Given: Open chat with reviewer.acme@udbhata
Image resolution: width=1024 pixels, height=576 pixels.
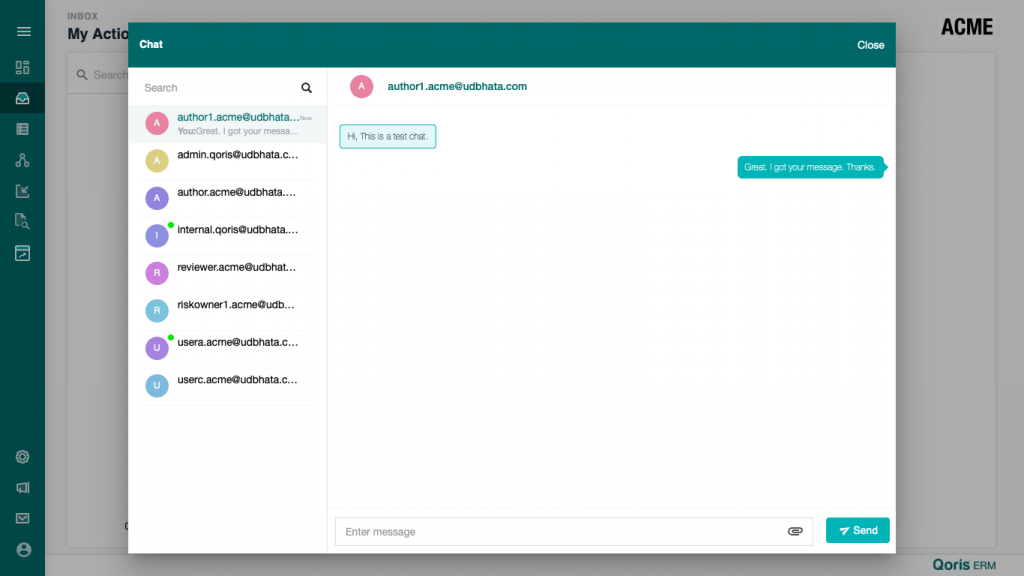Looking at the screenshot, I should tap(228, 273).
